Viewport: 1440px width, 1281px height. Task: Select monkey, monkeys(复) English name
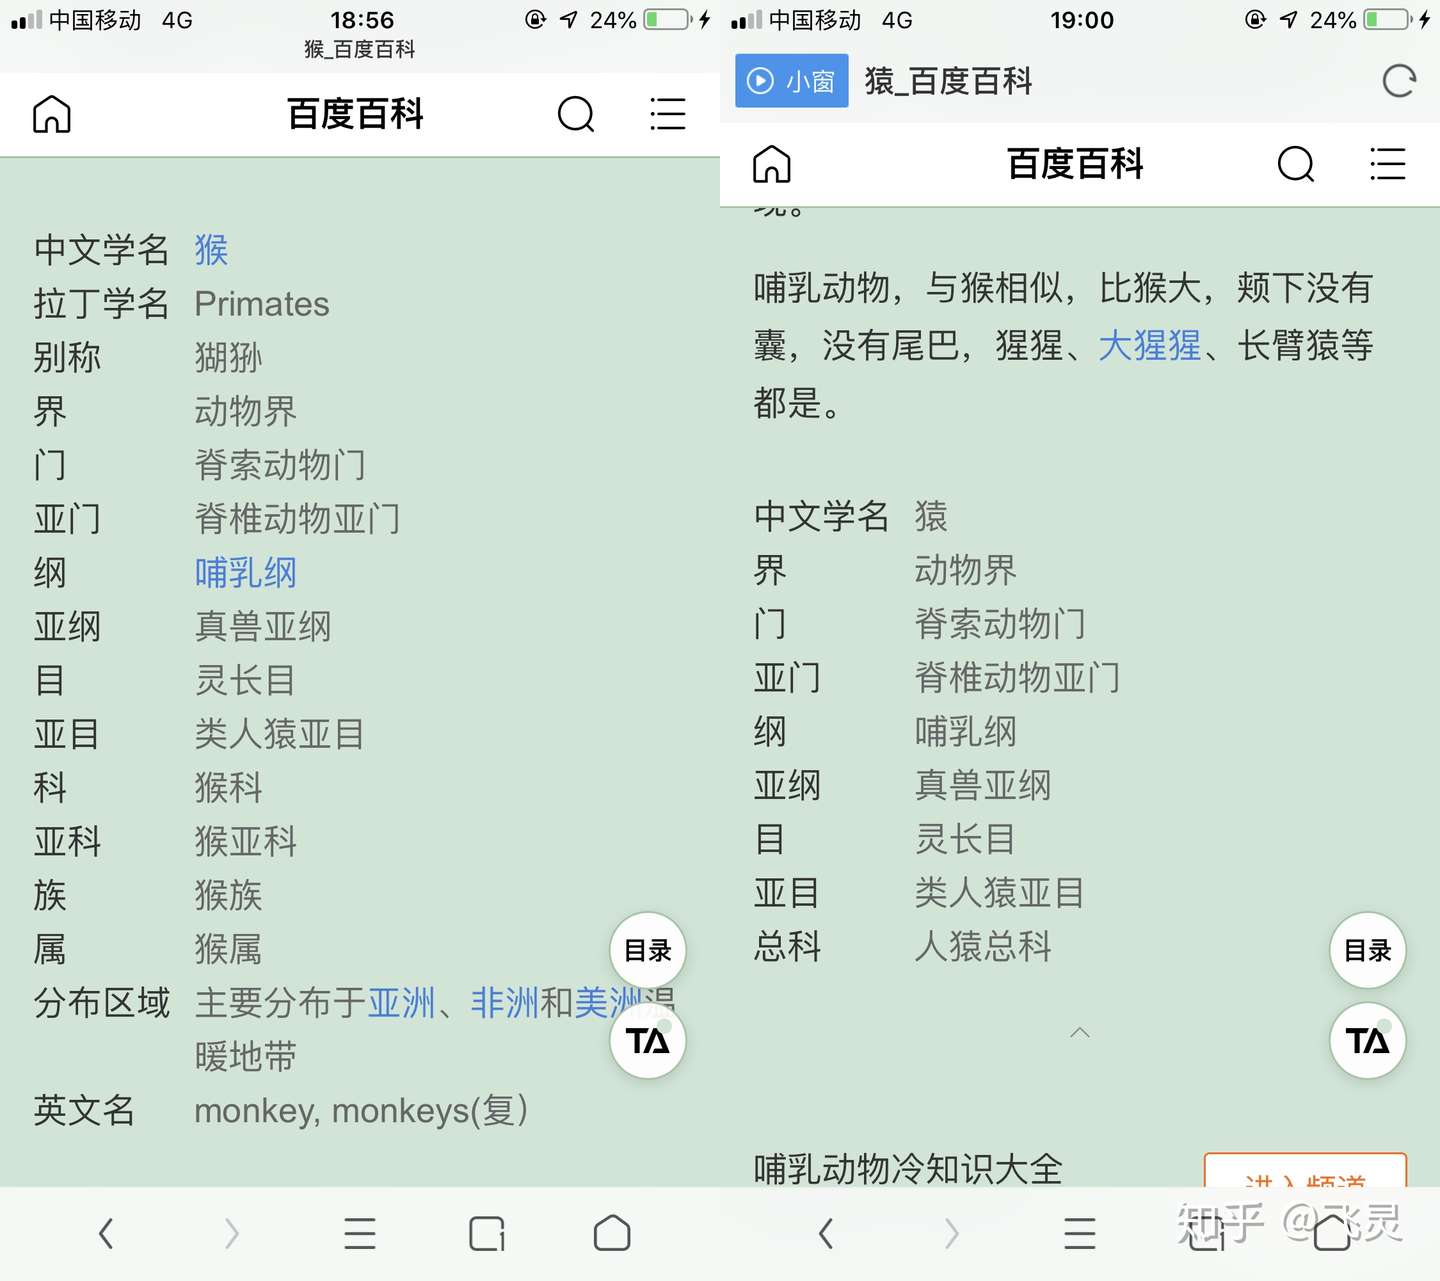click(361, 1110)
